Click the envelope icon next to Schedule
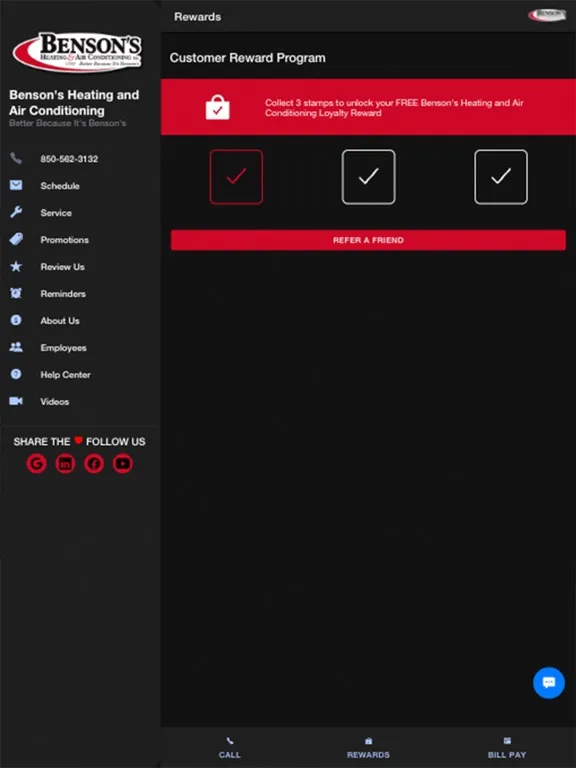 click(16, 185)
